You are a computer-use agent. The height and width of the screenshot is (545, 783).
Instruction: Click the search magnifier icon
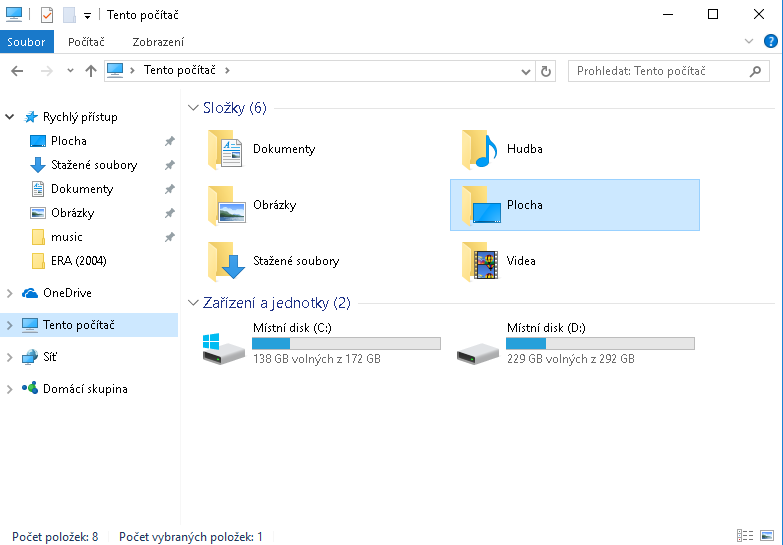[756, 71]
